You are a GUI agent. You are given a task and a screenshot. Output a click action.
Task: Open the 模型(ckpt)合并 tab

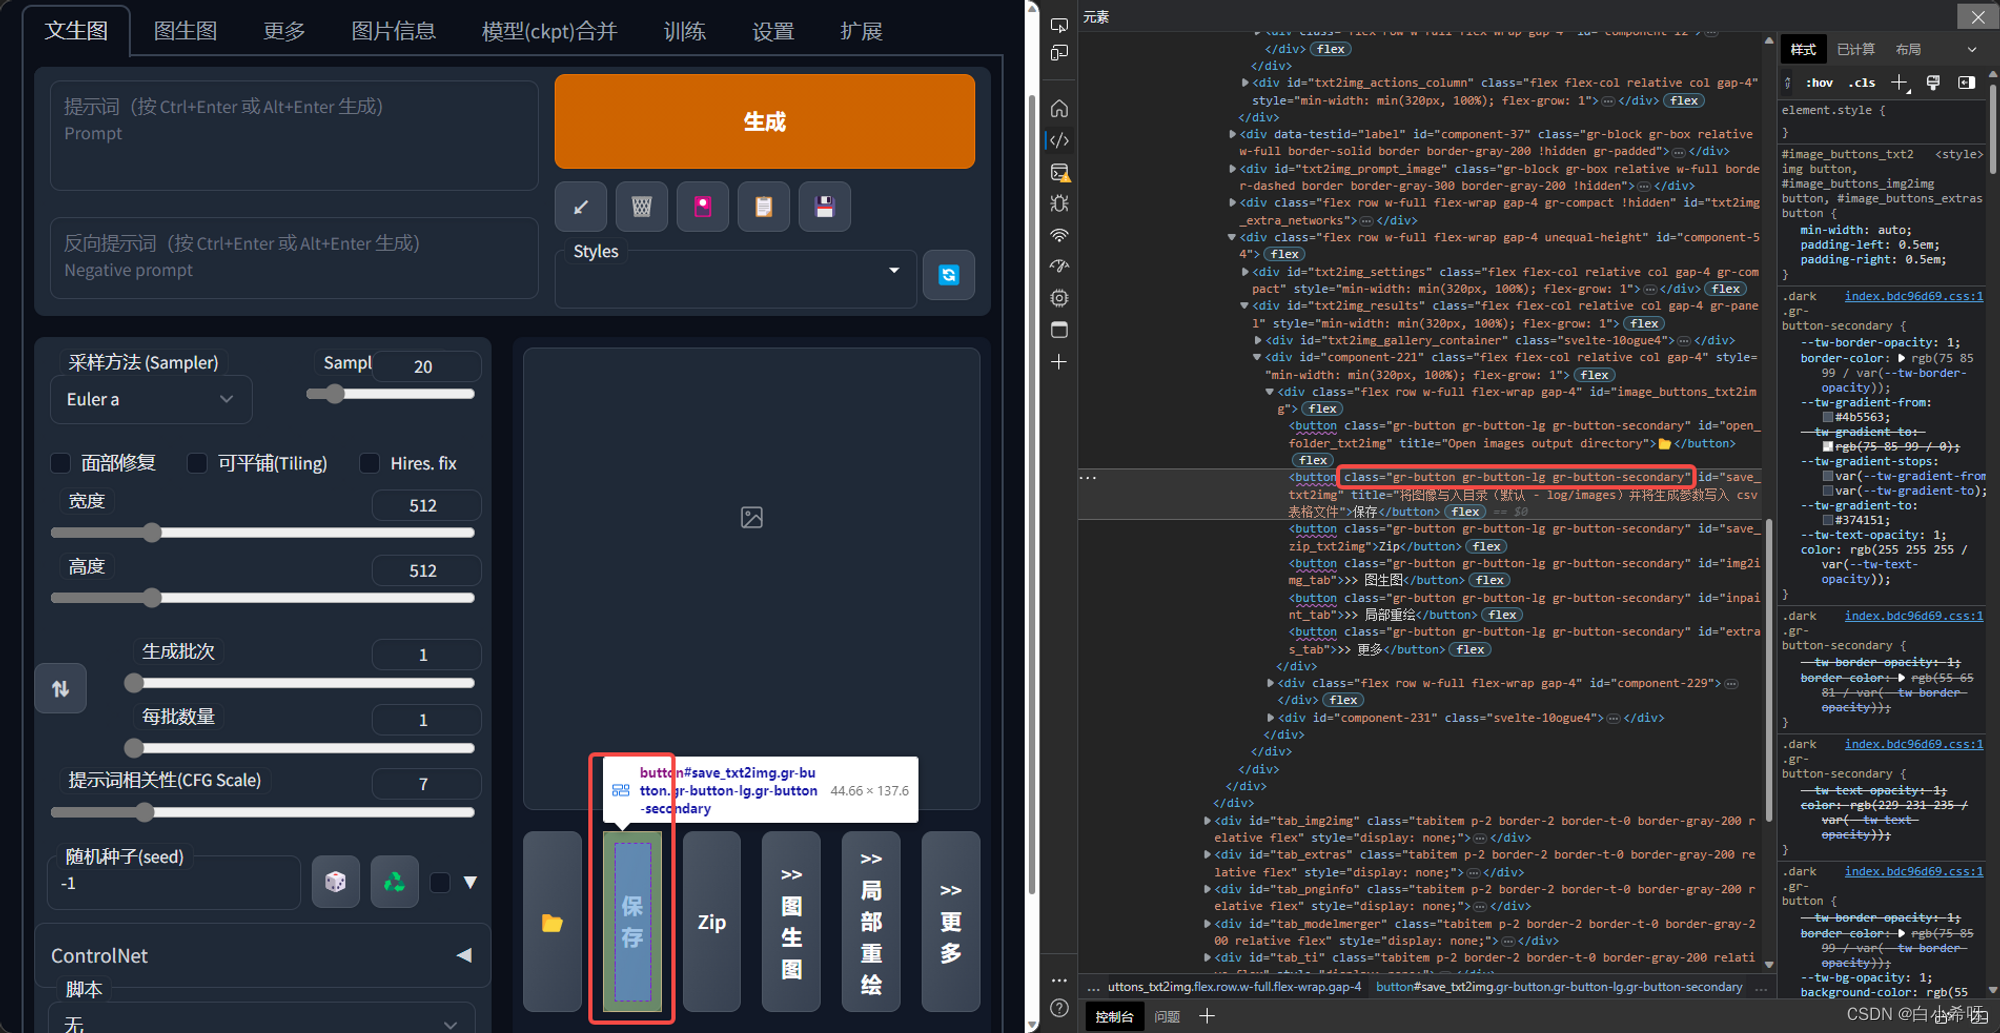coord(550,31)
